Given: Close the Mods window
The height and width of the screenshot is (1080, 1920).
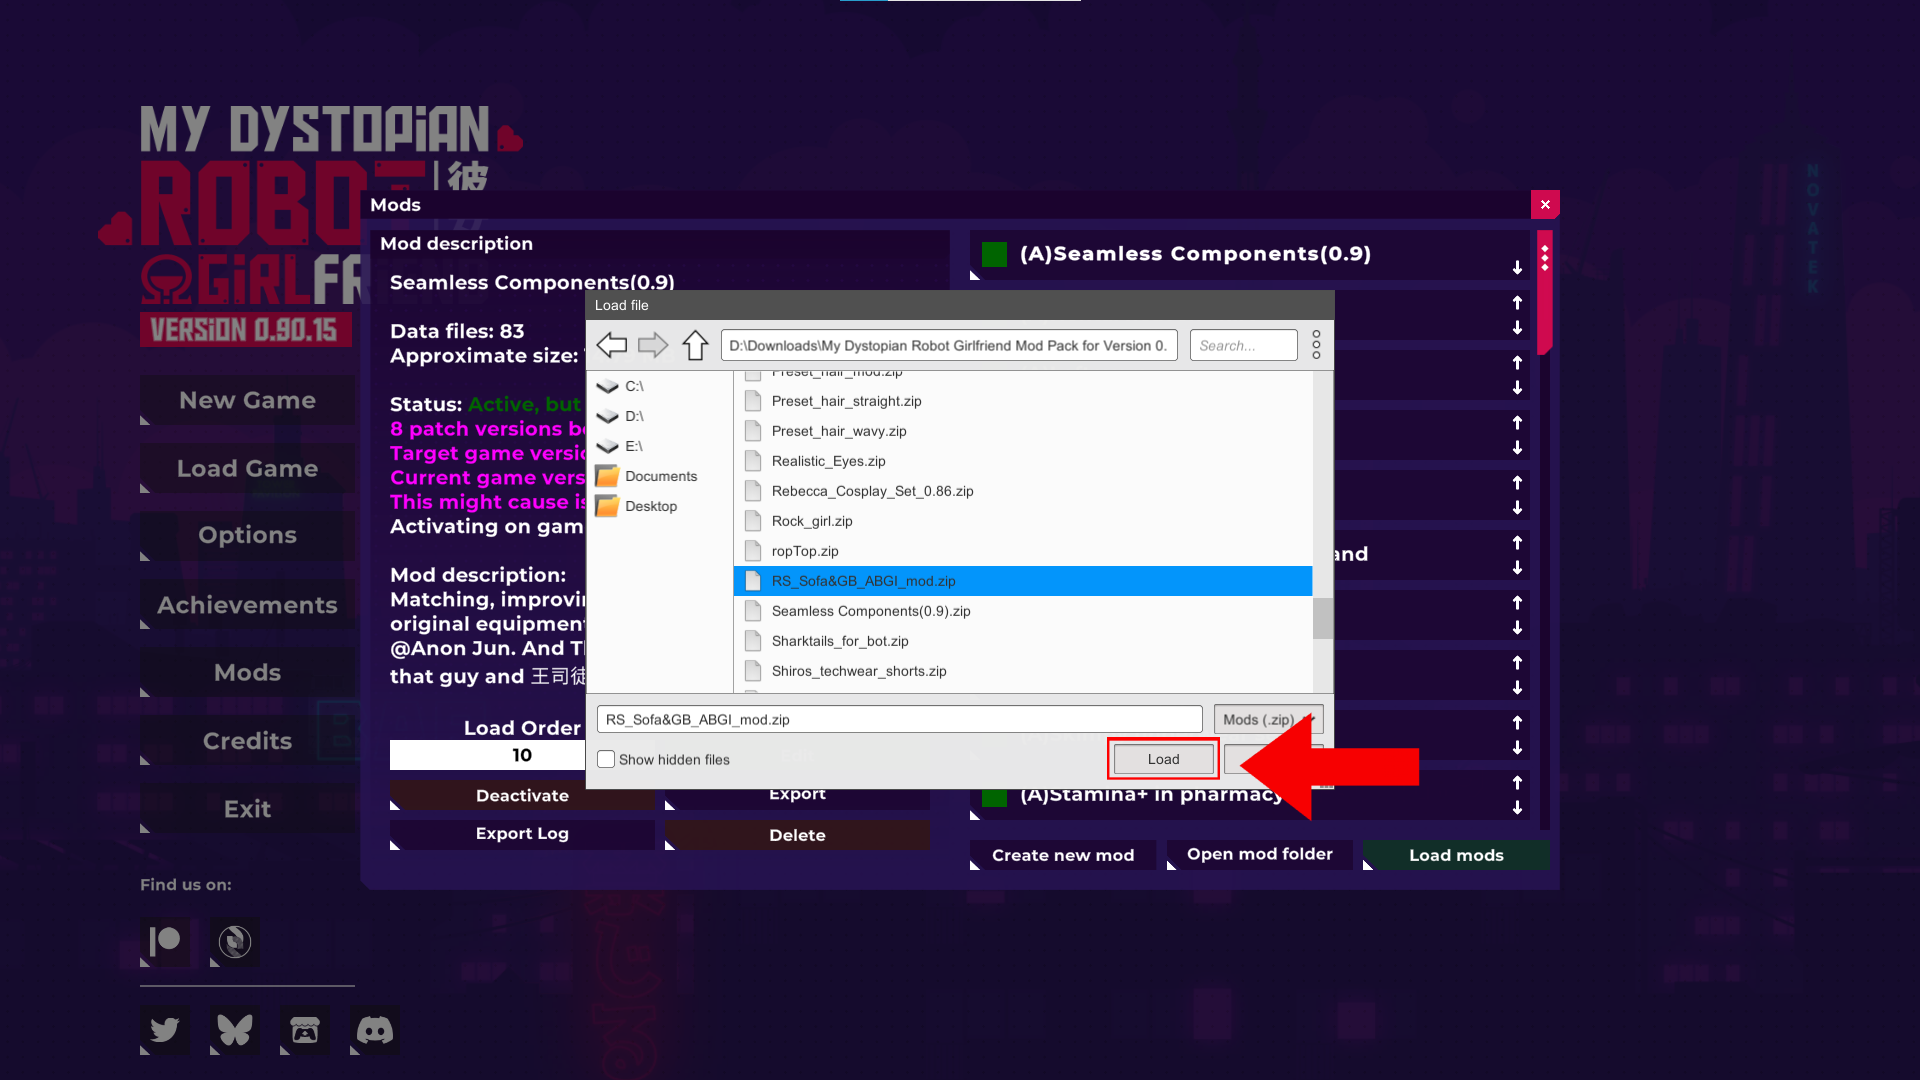Looking at the screenshot, I should coord(1545,205).
